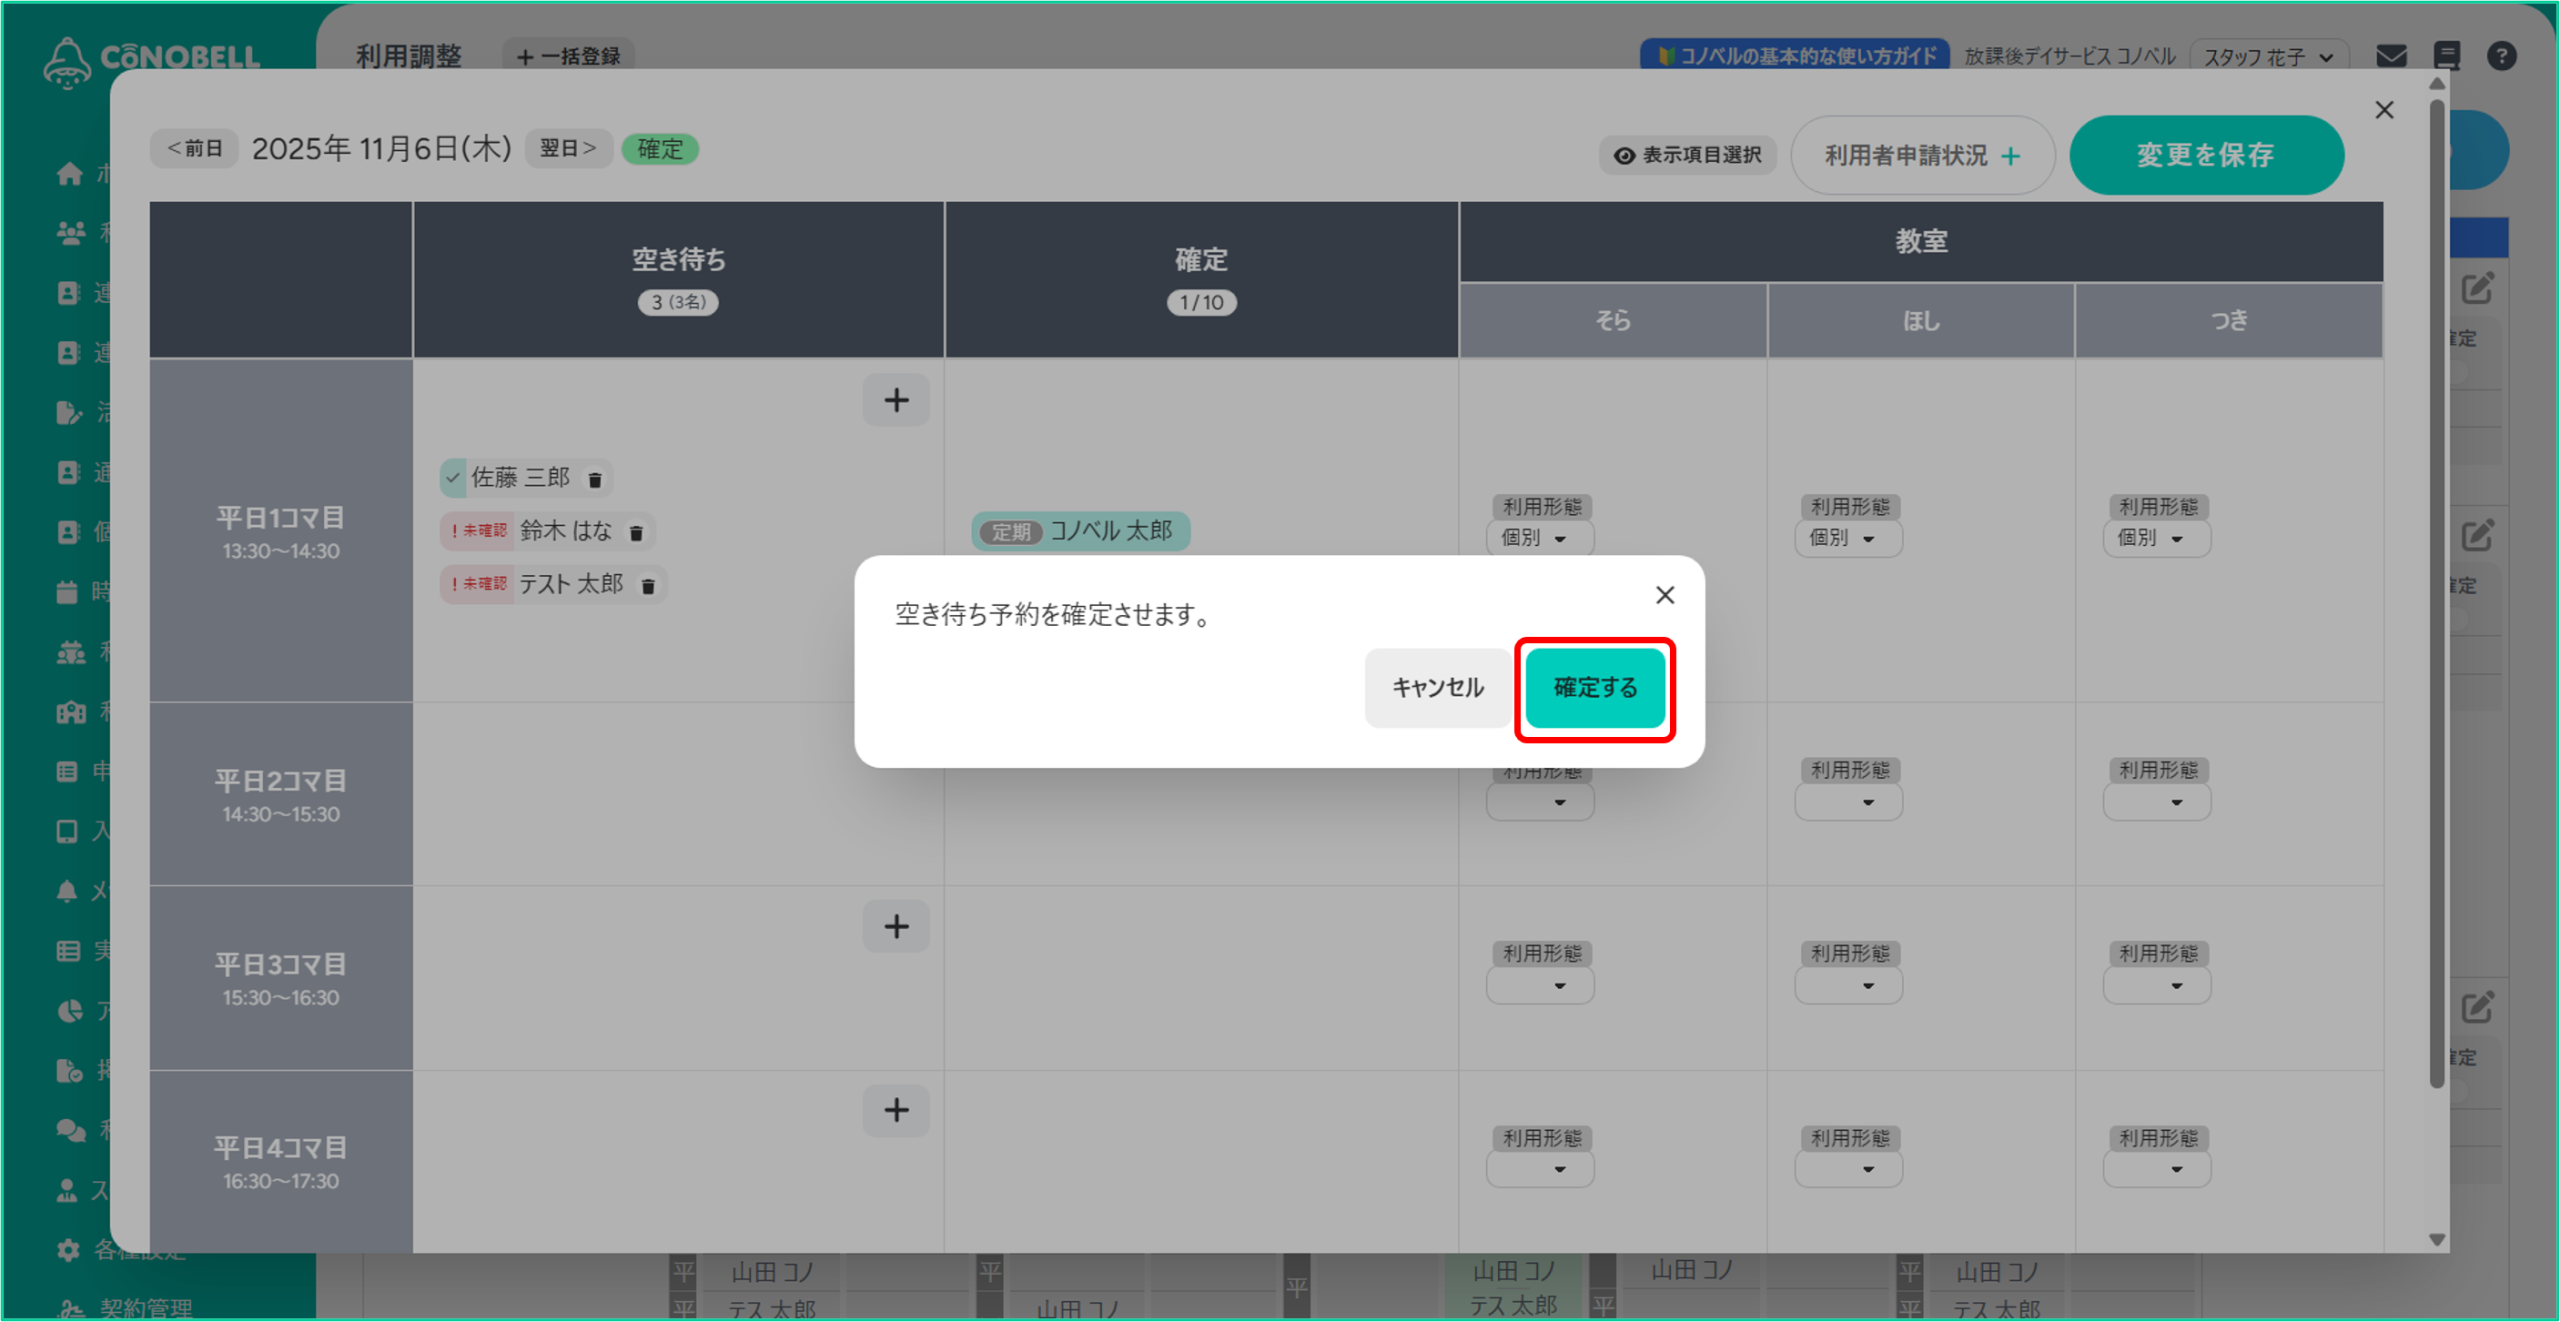The width and height of the screenshot is (2560, 1322).
Task: Click plus icon in 平日1コマ目 waitlist
Action: [x=896, y=400]
